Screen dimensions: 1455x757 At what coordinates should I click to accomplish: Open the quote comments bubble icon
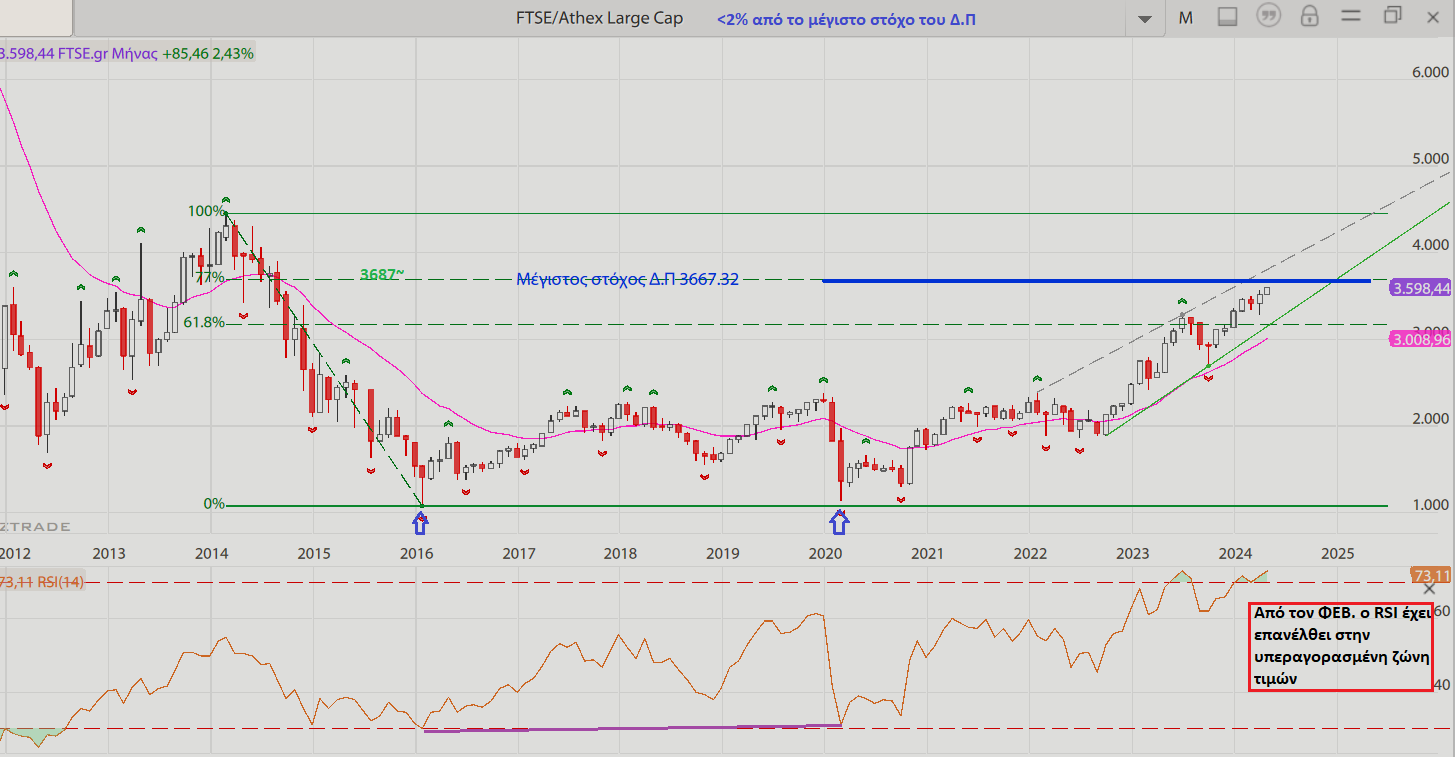coord(1269,16)
